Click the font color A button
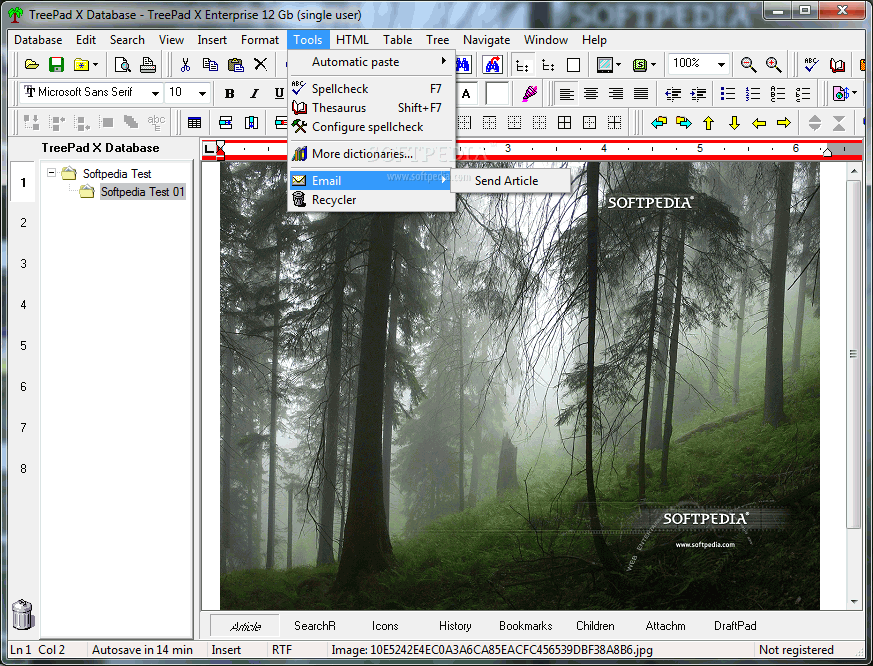 coord(466,94)
